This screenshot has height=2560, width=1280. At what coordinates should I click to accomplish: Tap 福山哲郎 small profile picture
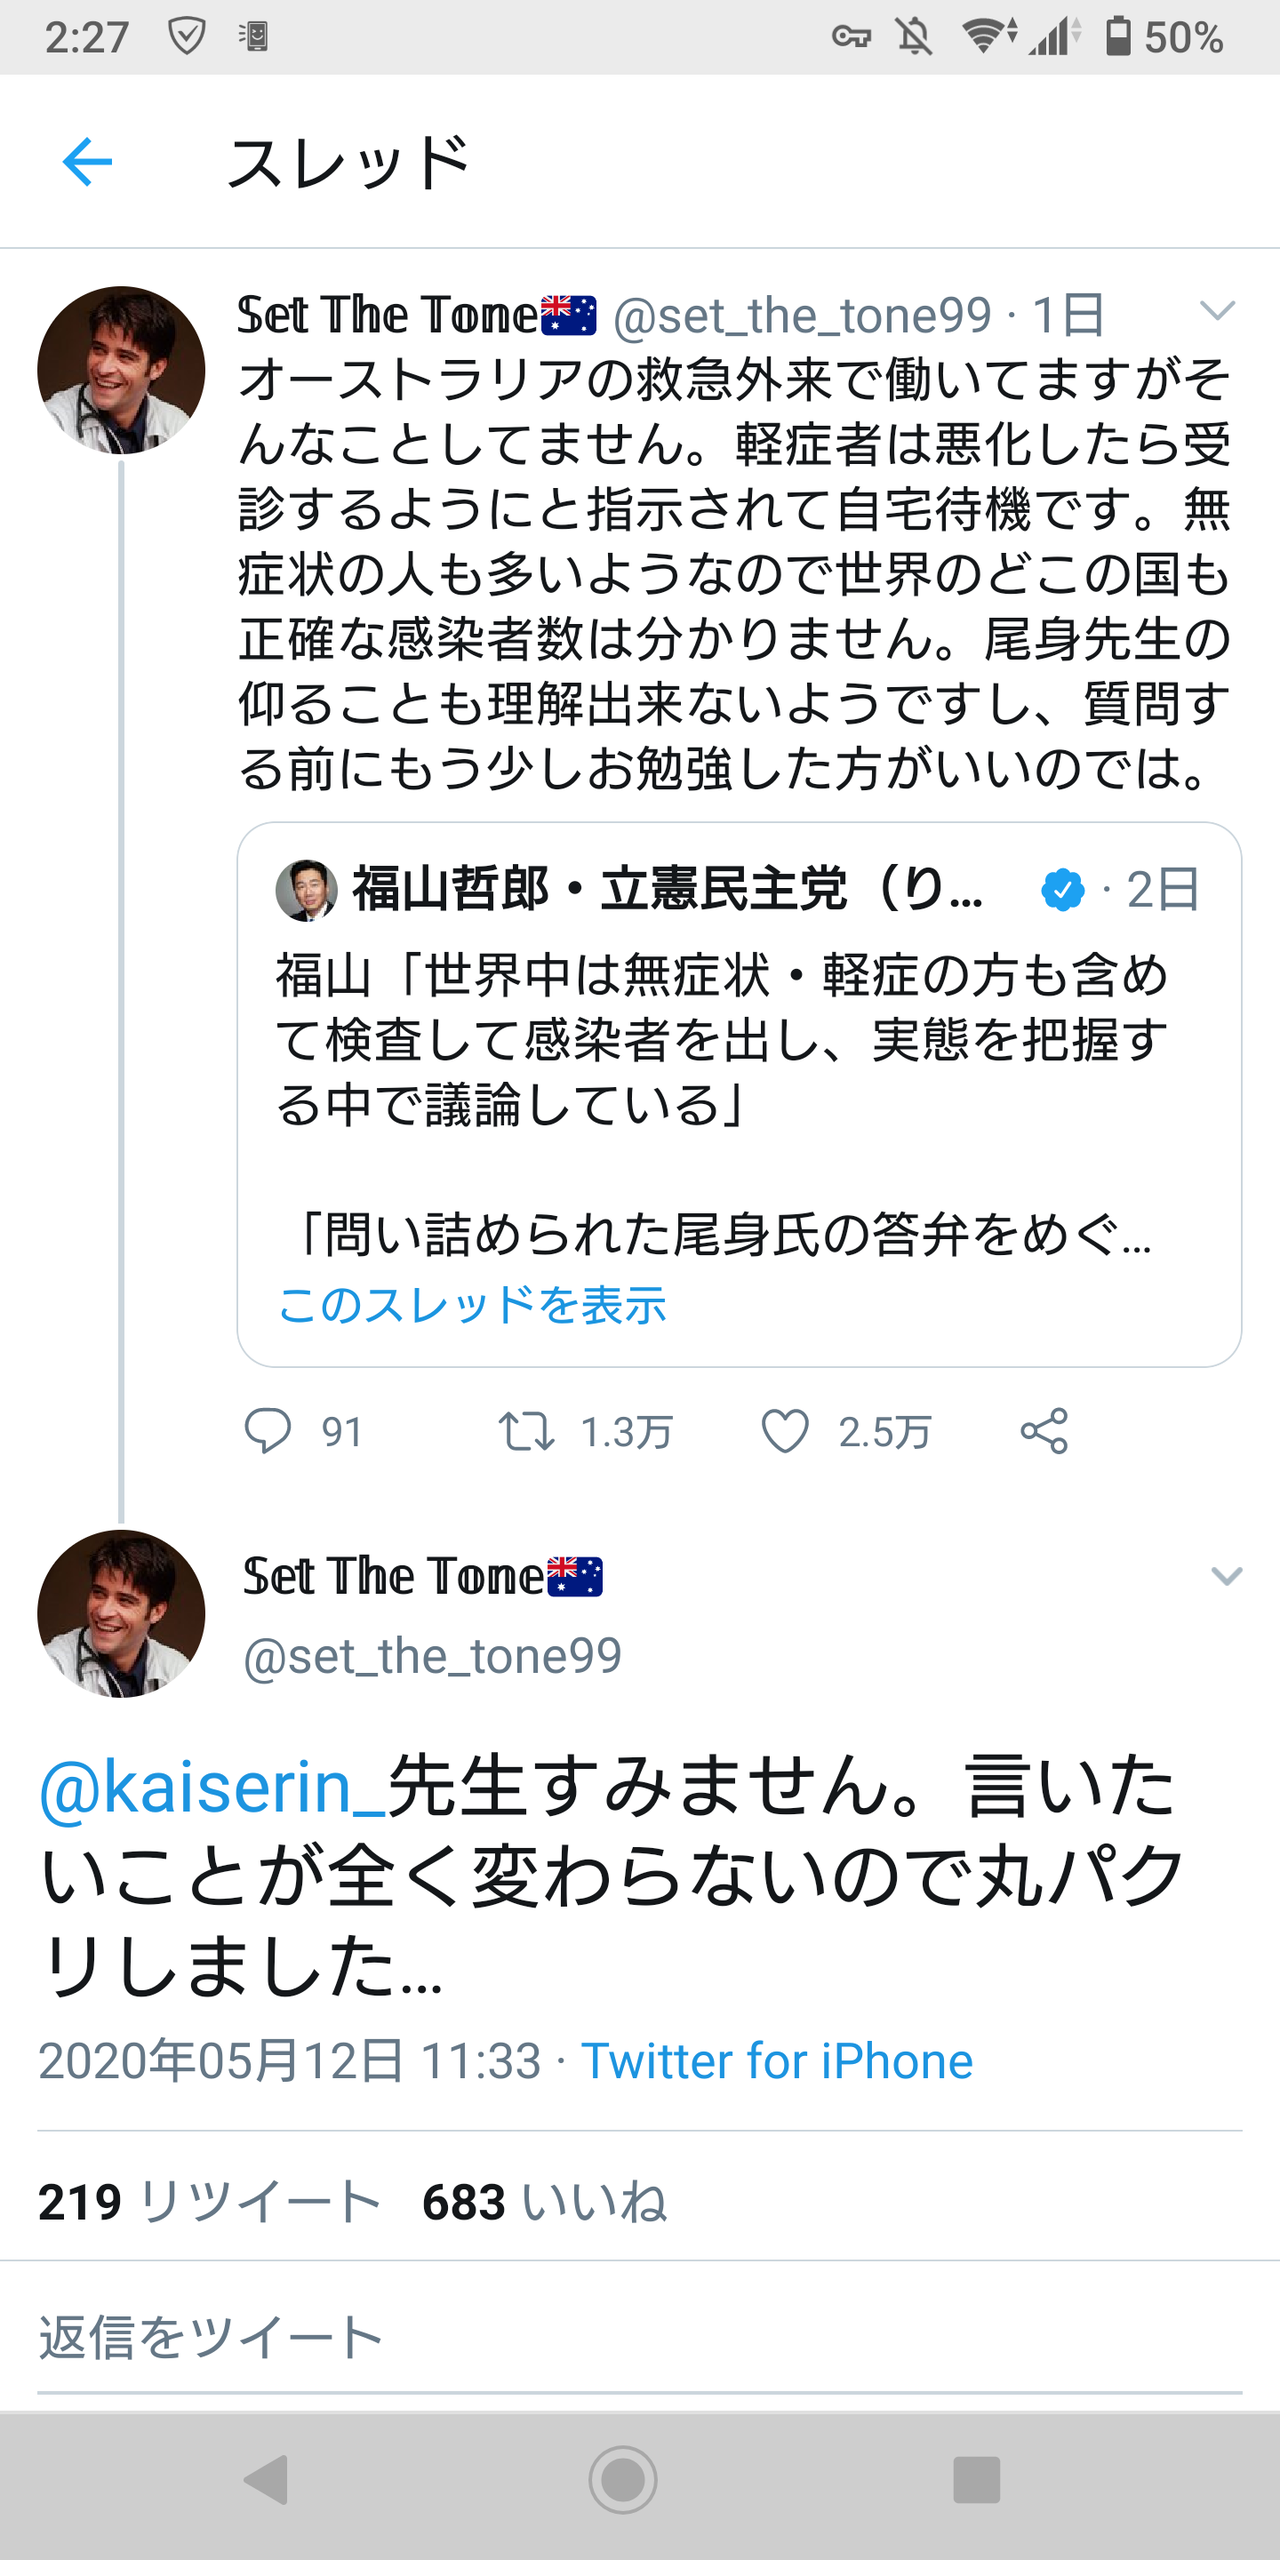coord(306,889)
